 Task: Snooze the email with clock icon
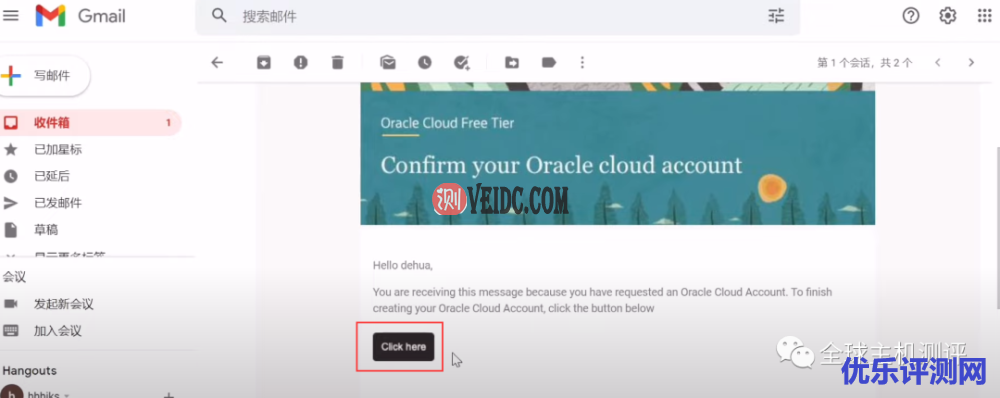click(425, 62)
